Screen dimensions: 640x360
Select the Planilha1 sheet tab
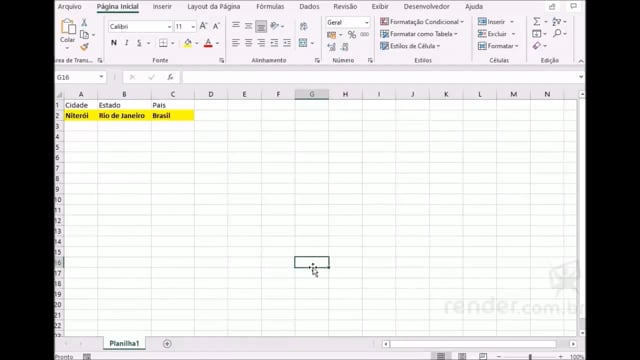pos(124,343)
